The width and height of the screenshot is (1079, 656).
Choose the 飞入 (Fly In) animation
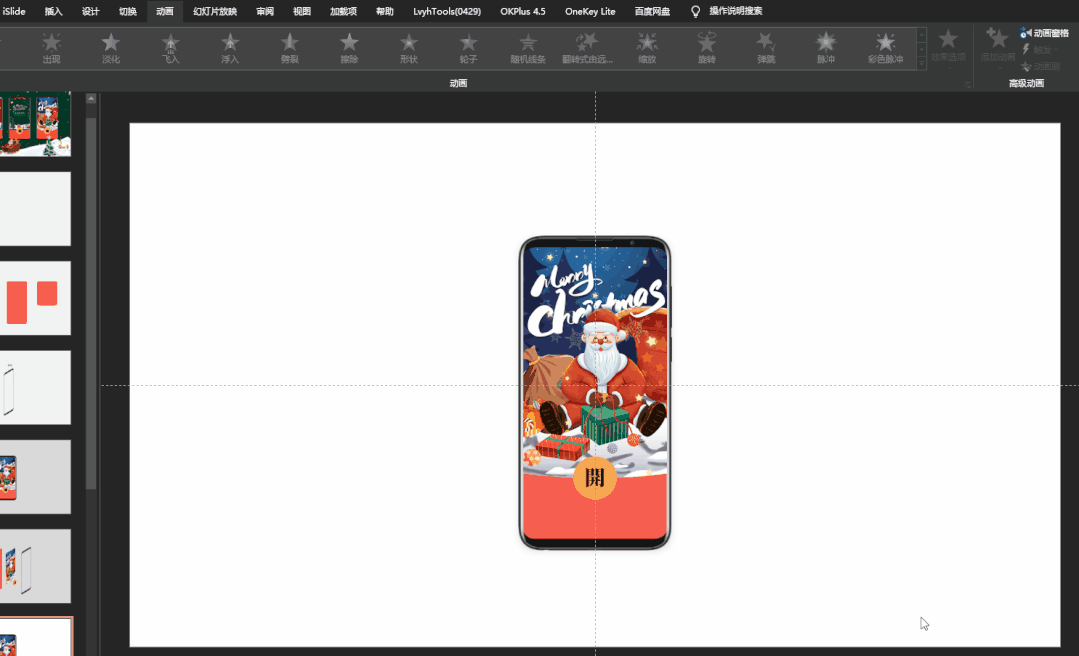(171, 47)
